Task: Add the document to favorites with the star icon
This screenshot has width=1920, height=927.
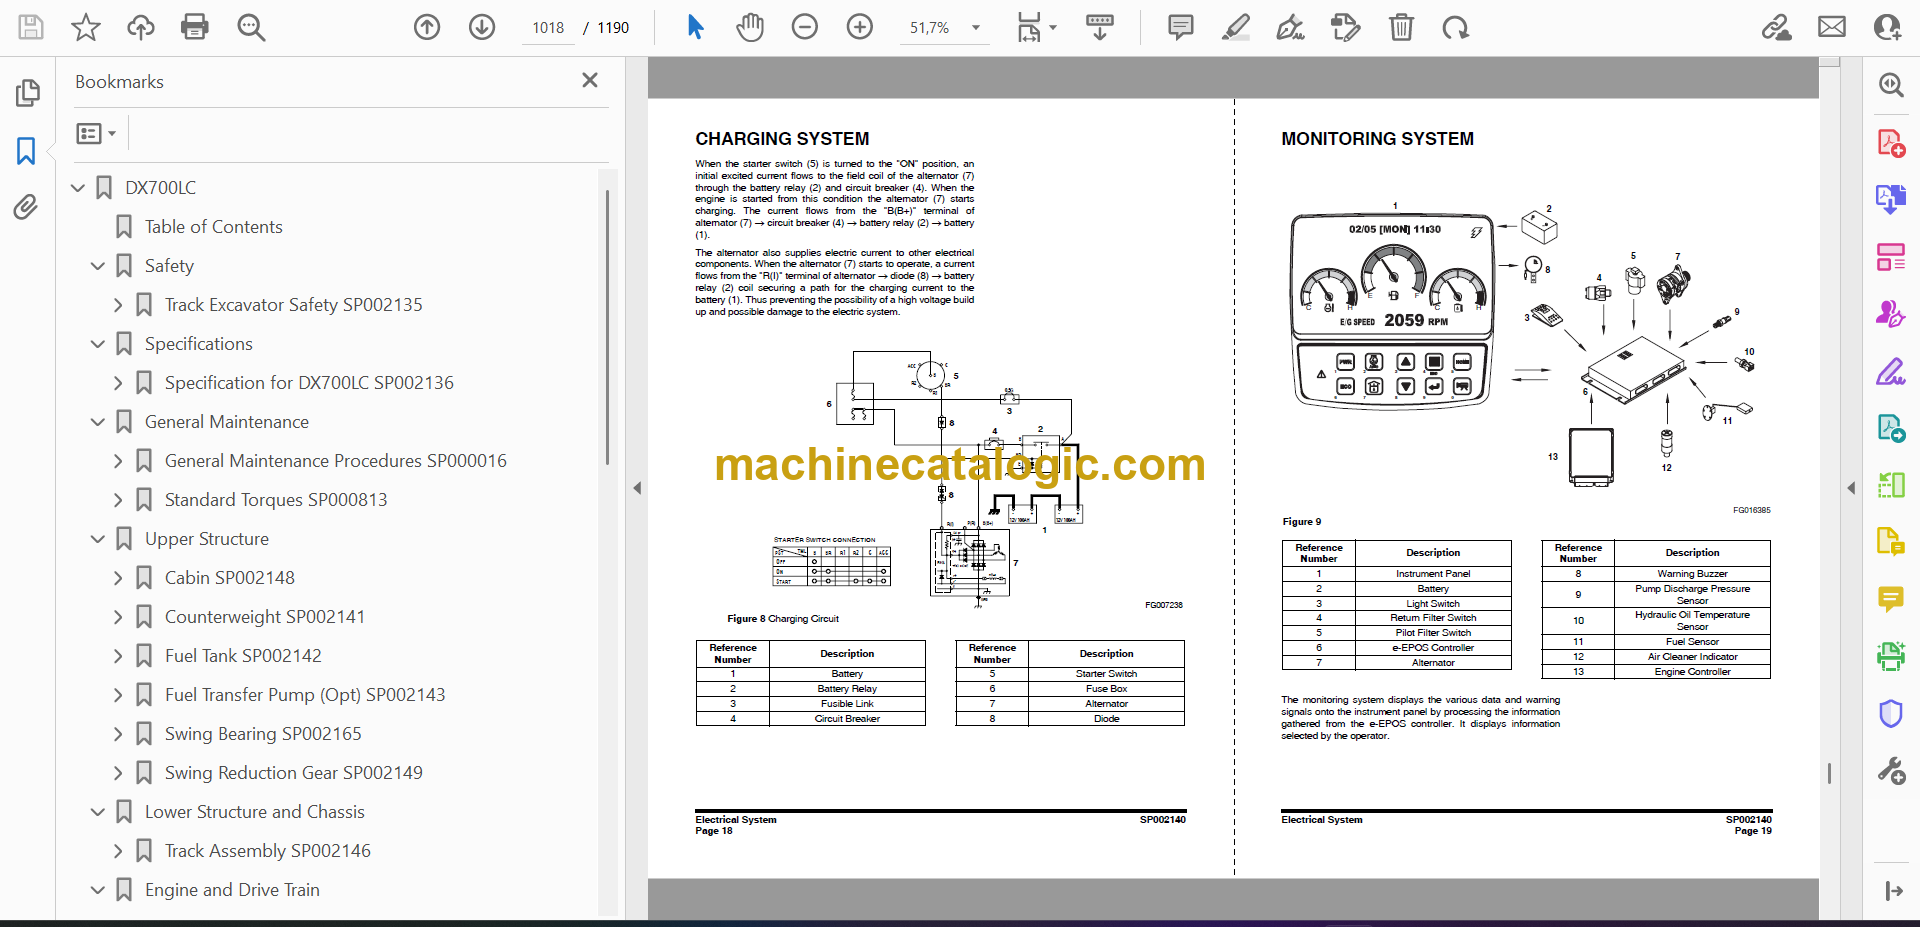Action: [x=86, y=27]
